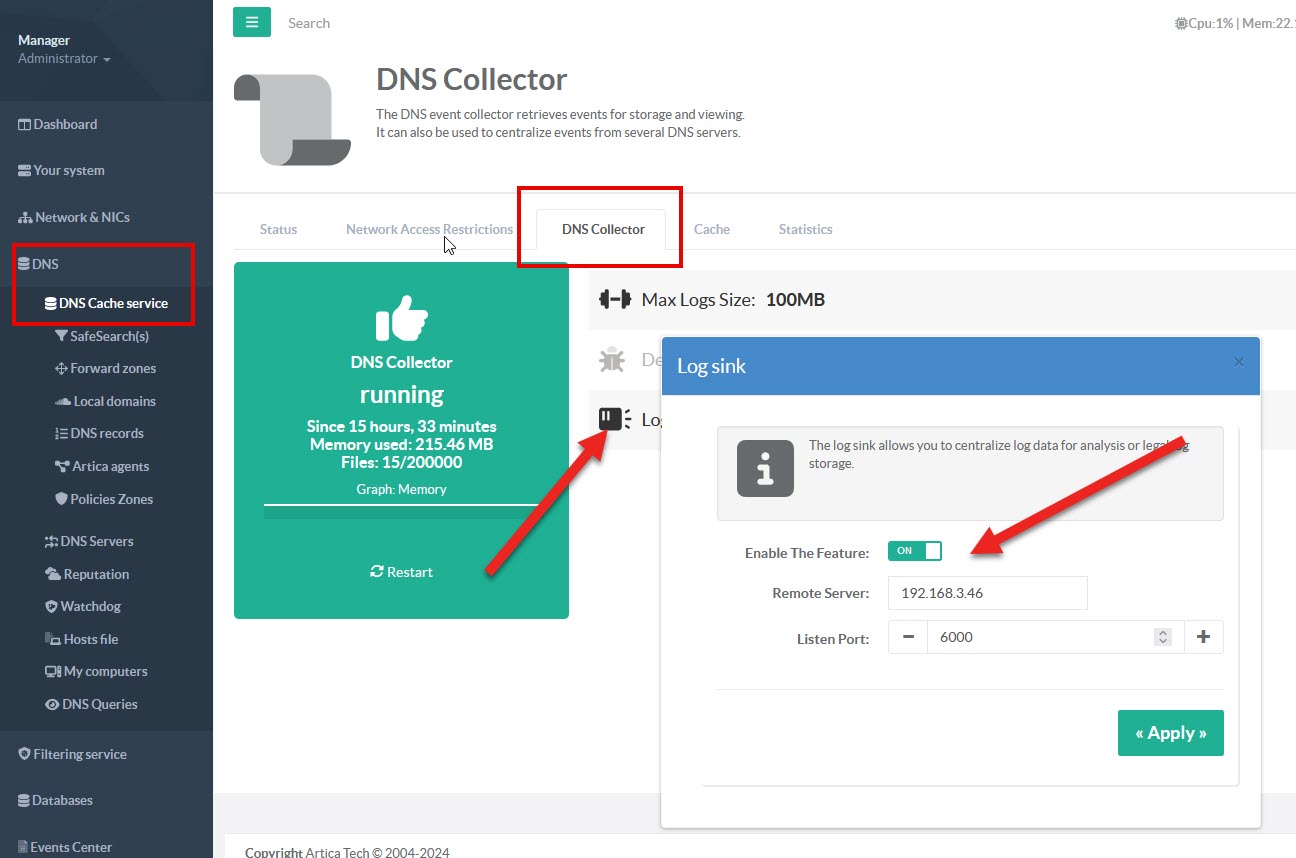Open the Watchdog sidebar item
The image size is (1296, 858).
pos(90,606)
